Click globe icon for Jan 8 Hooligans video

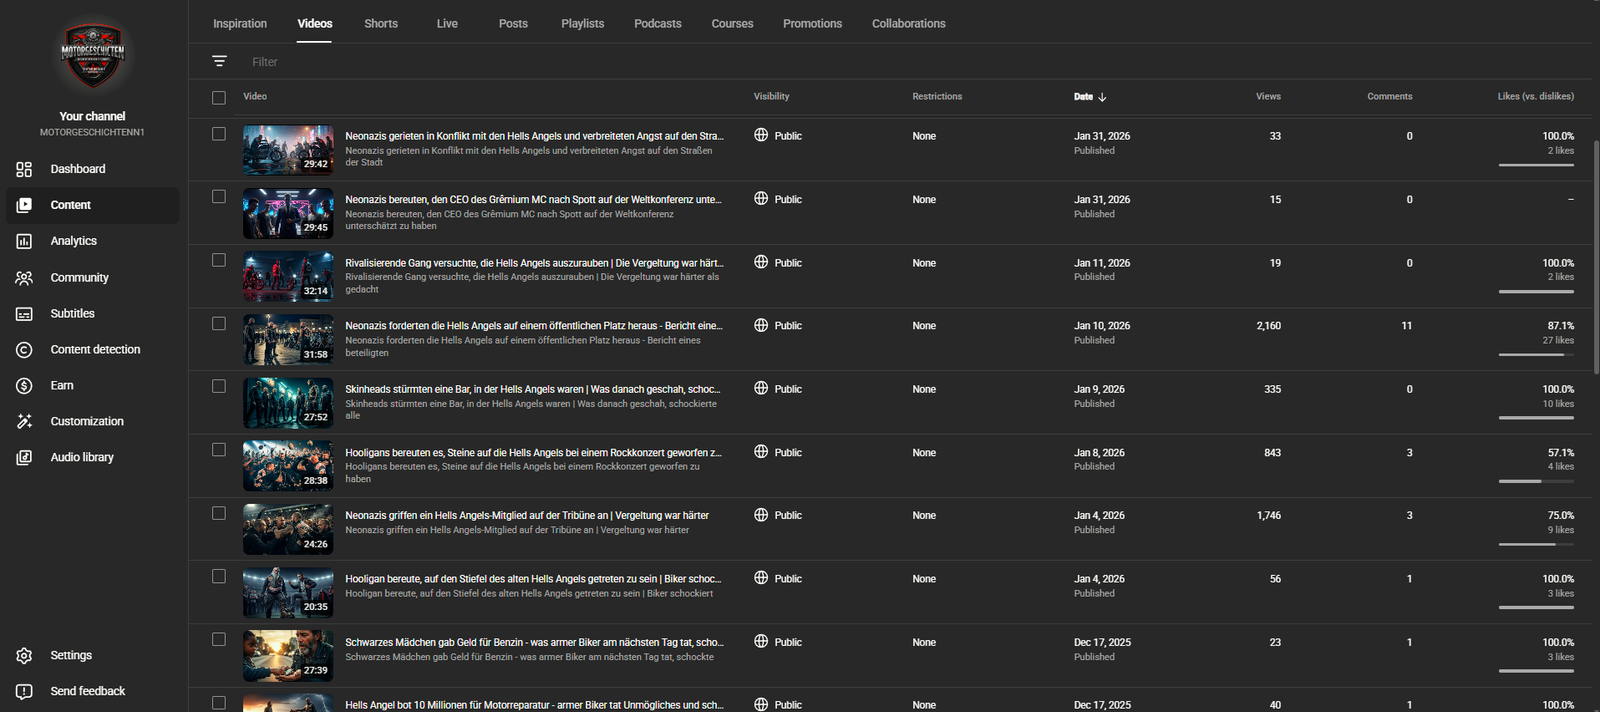click(761, 452)
